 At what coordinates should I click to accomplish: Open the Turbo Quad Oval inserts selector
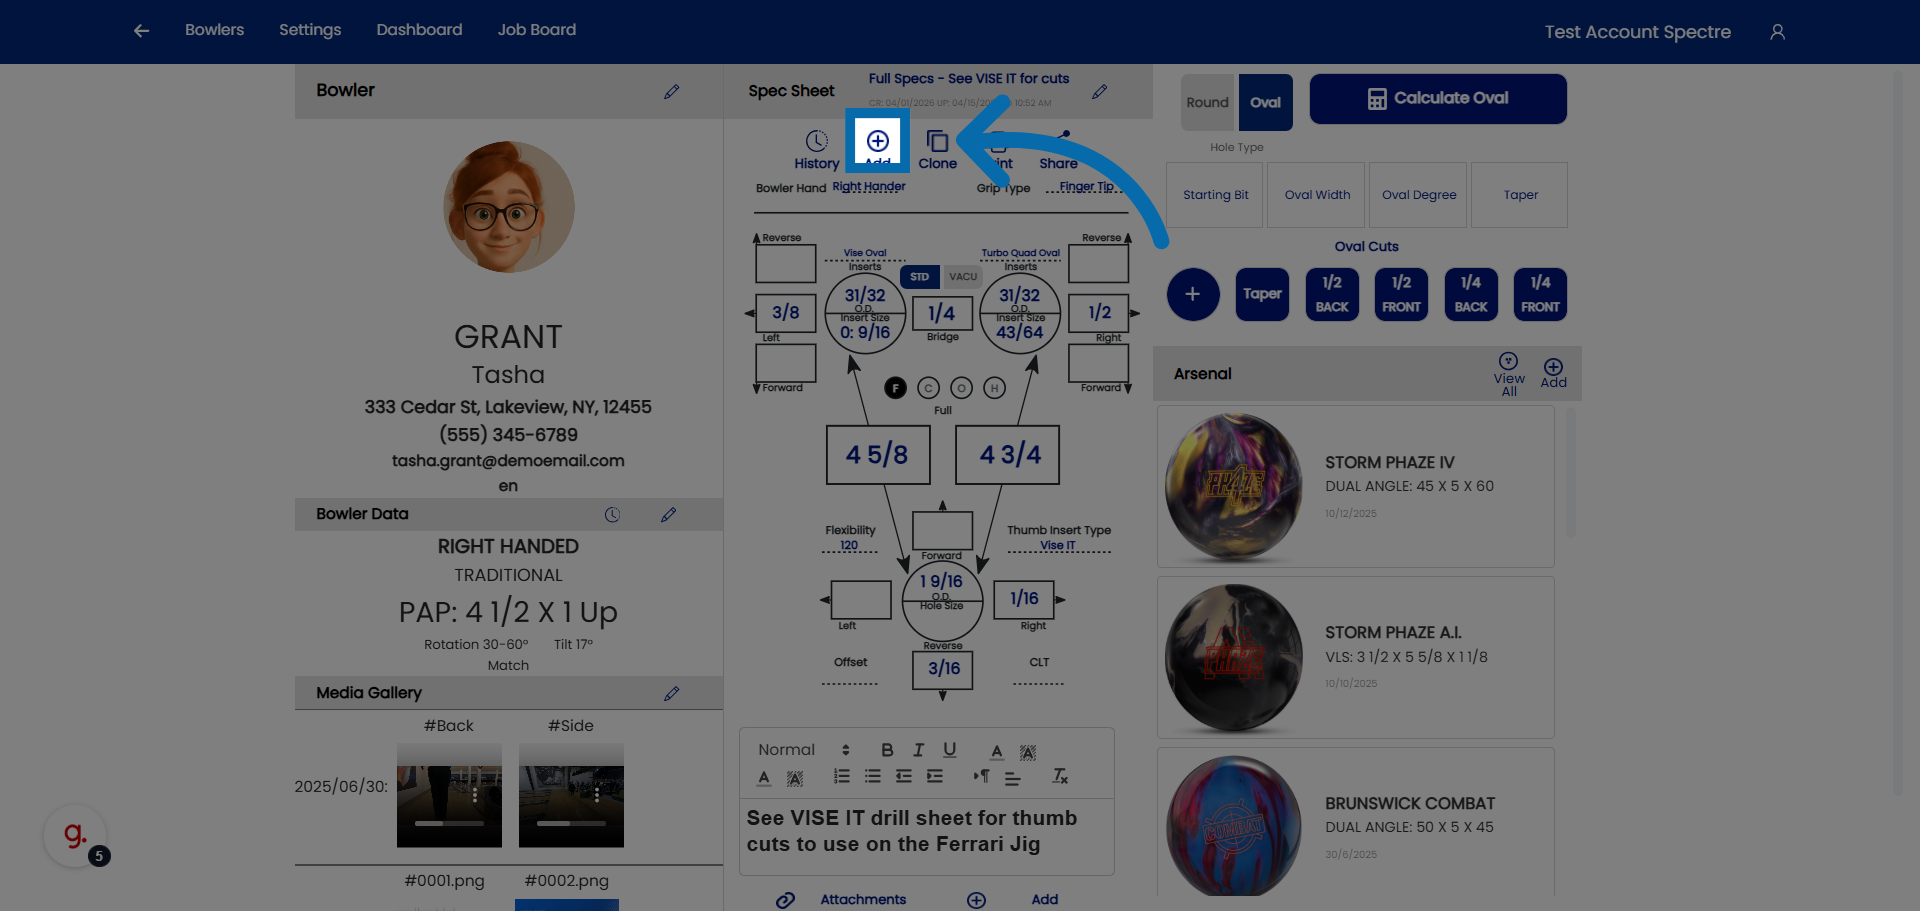pyautogui.click(x=1020, y=253)
